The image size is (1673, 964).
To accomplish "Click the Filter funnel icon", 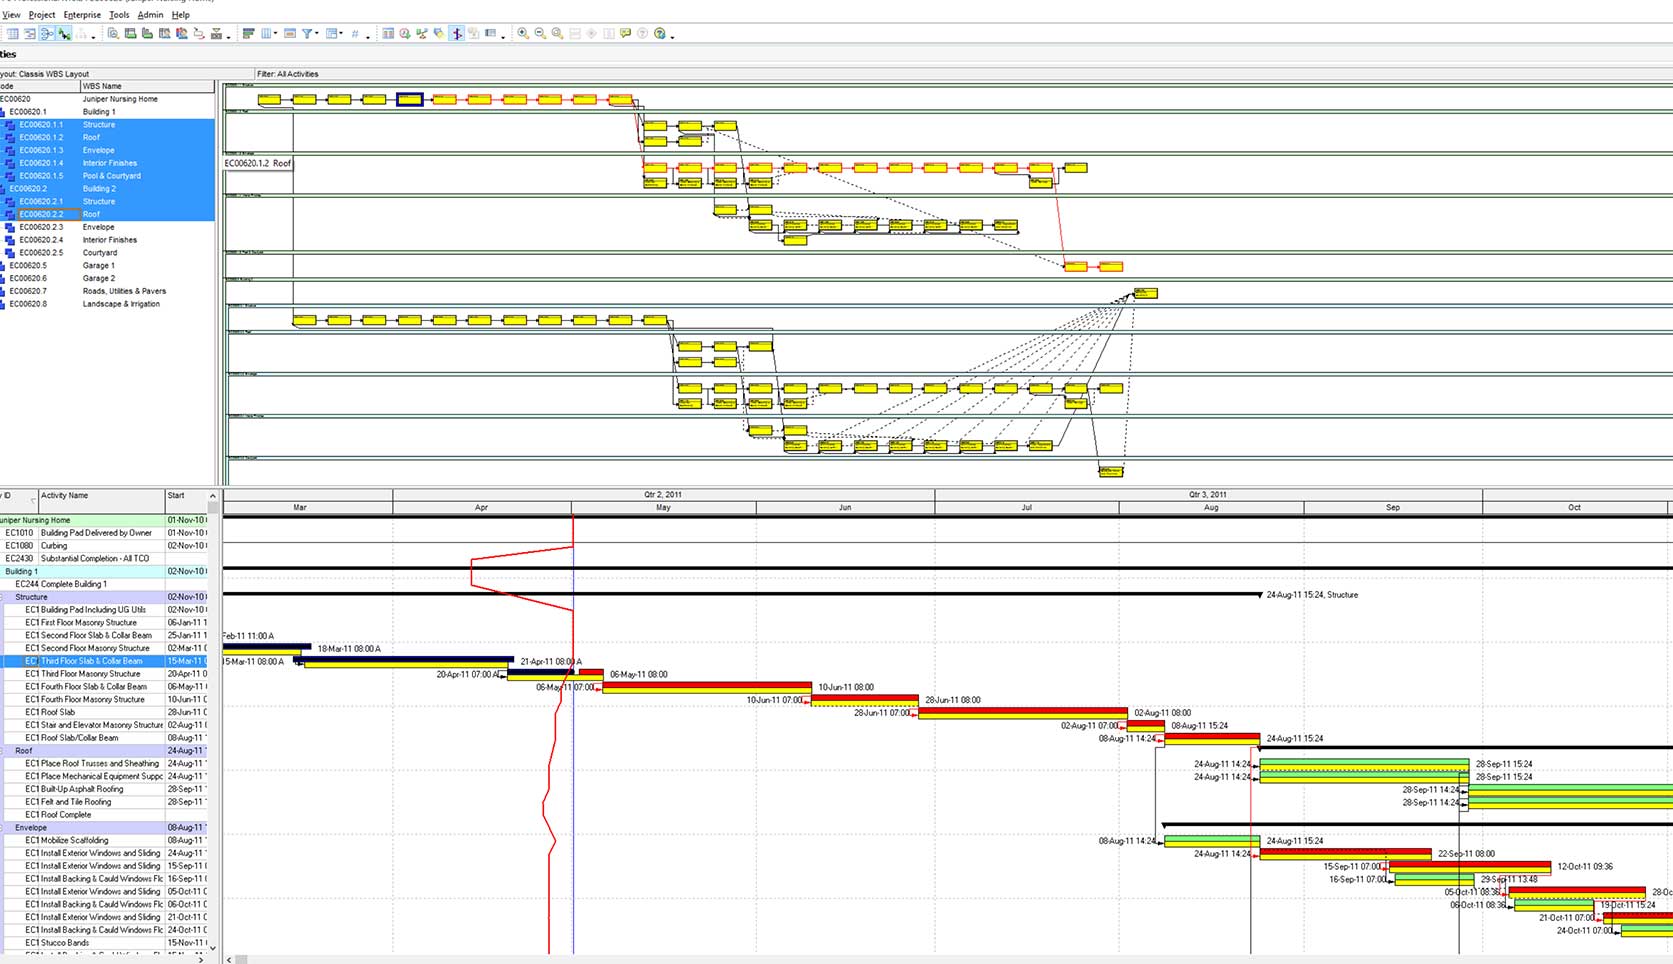I will coord(307,33).
